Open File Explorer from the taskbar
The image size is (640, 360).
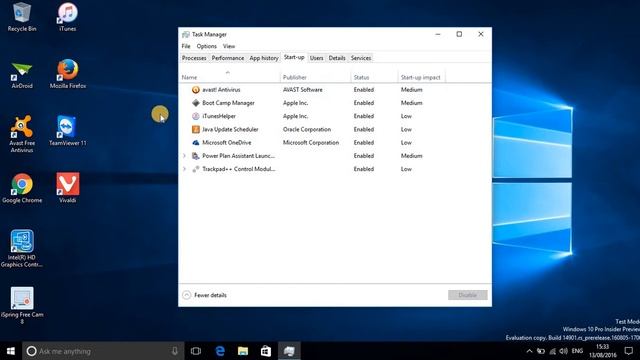[243, 351]
